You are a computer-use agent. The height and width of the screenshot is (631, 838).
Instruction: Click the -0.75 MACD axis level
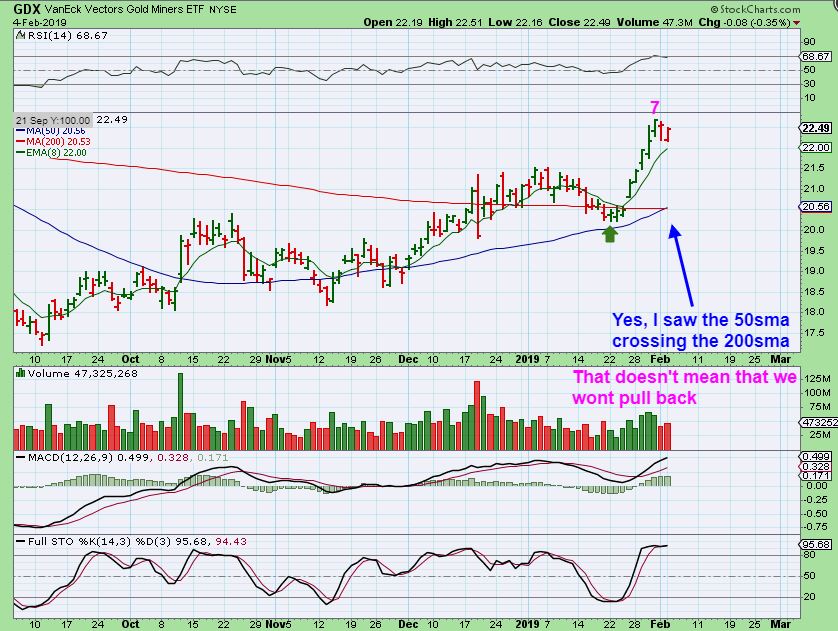tap(816, 527)
